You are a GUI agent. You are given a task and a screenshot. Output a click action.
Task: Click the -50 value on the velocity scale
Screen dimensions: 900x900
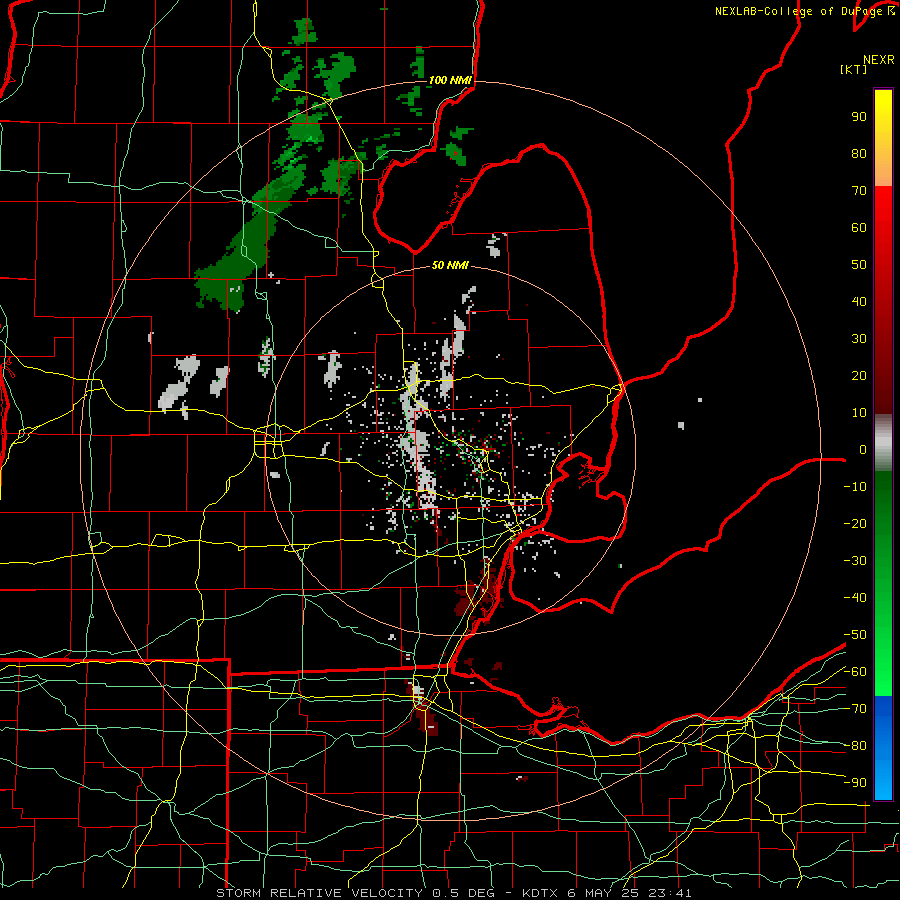coord(855,634)
